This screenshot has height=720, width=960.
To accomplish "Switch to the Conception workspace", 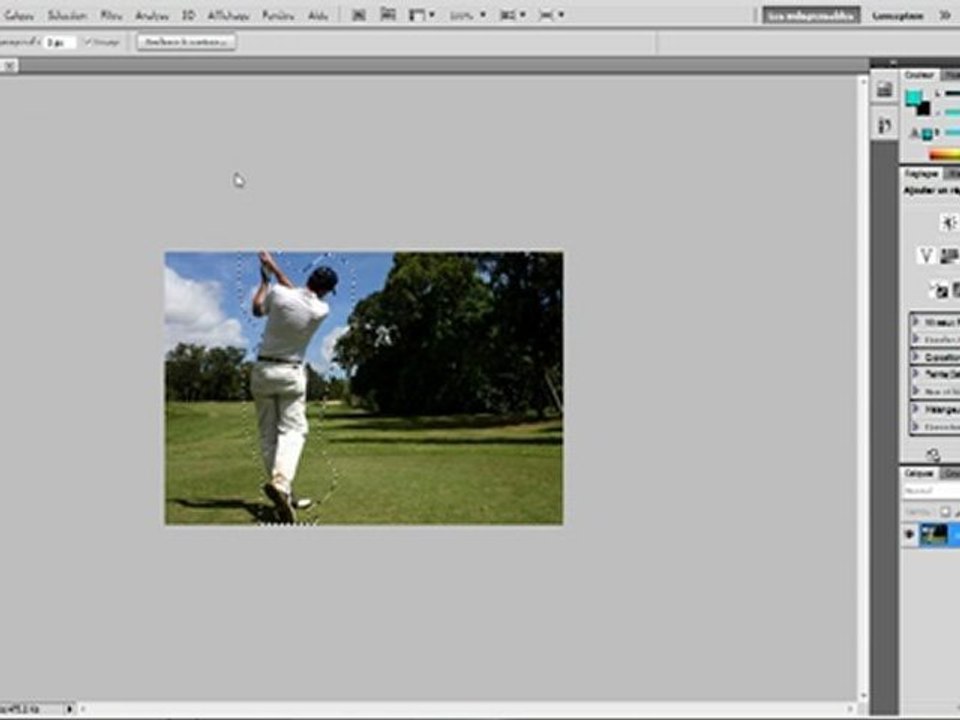I will [x=898, y=15].
